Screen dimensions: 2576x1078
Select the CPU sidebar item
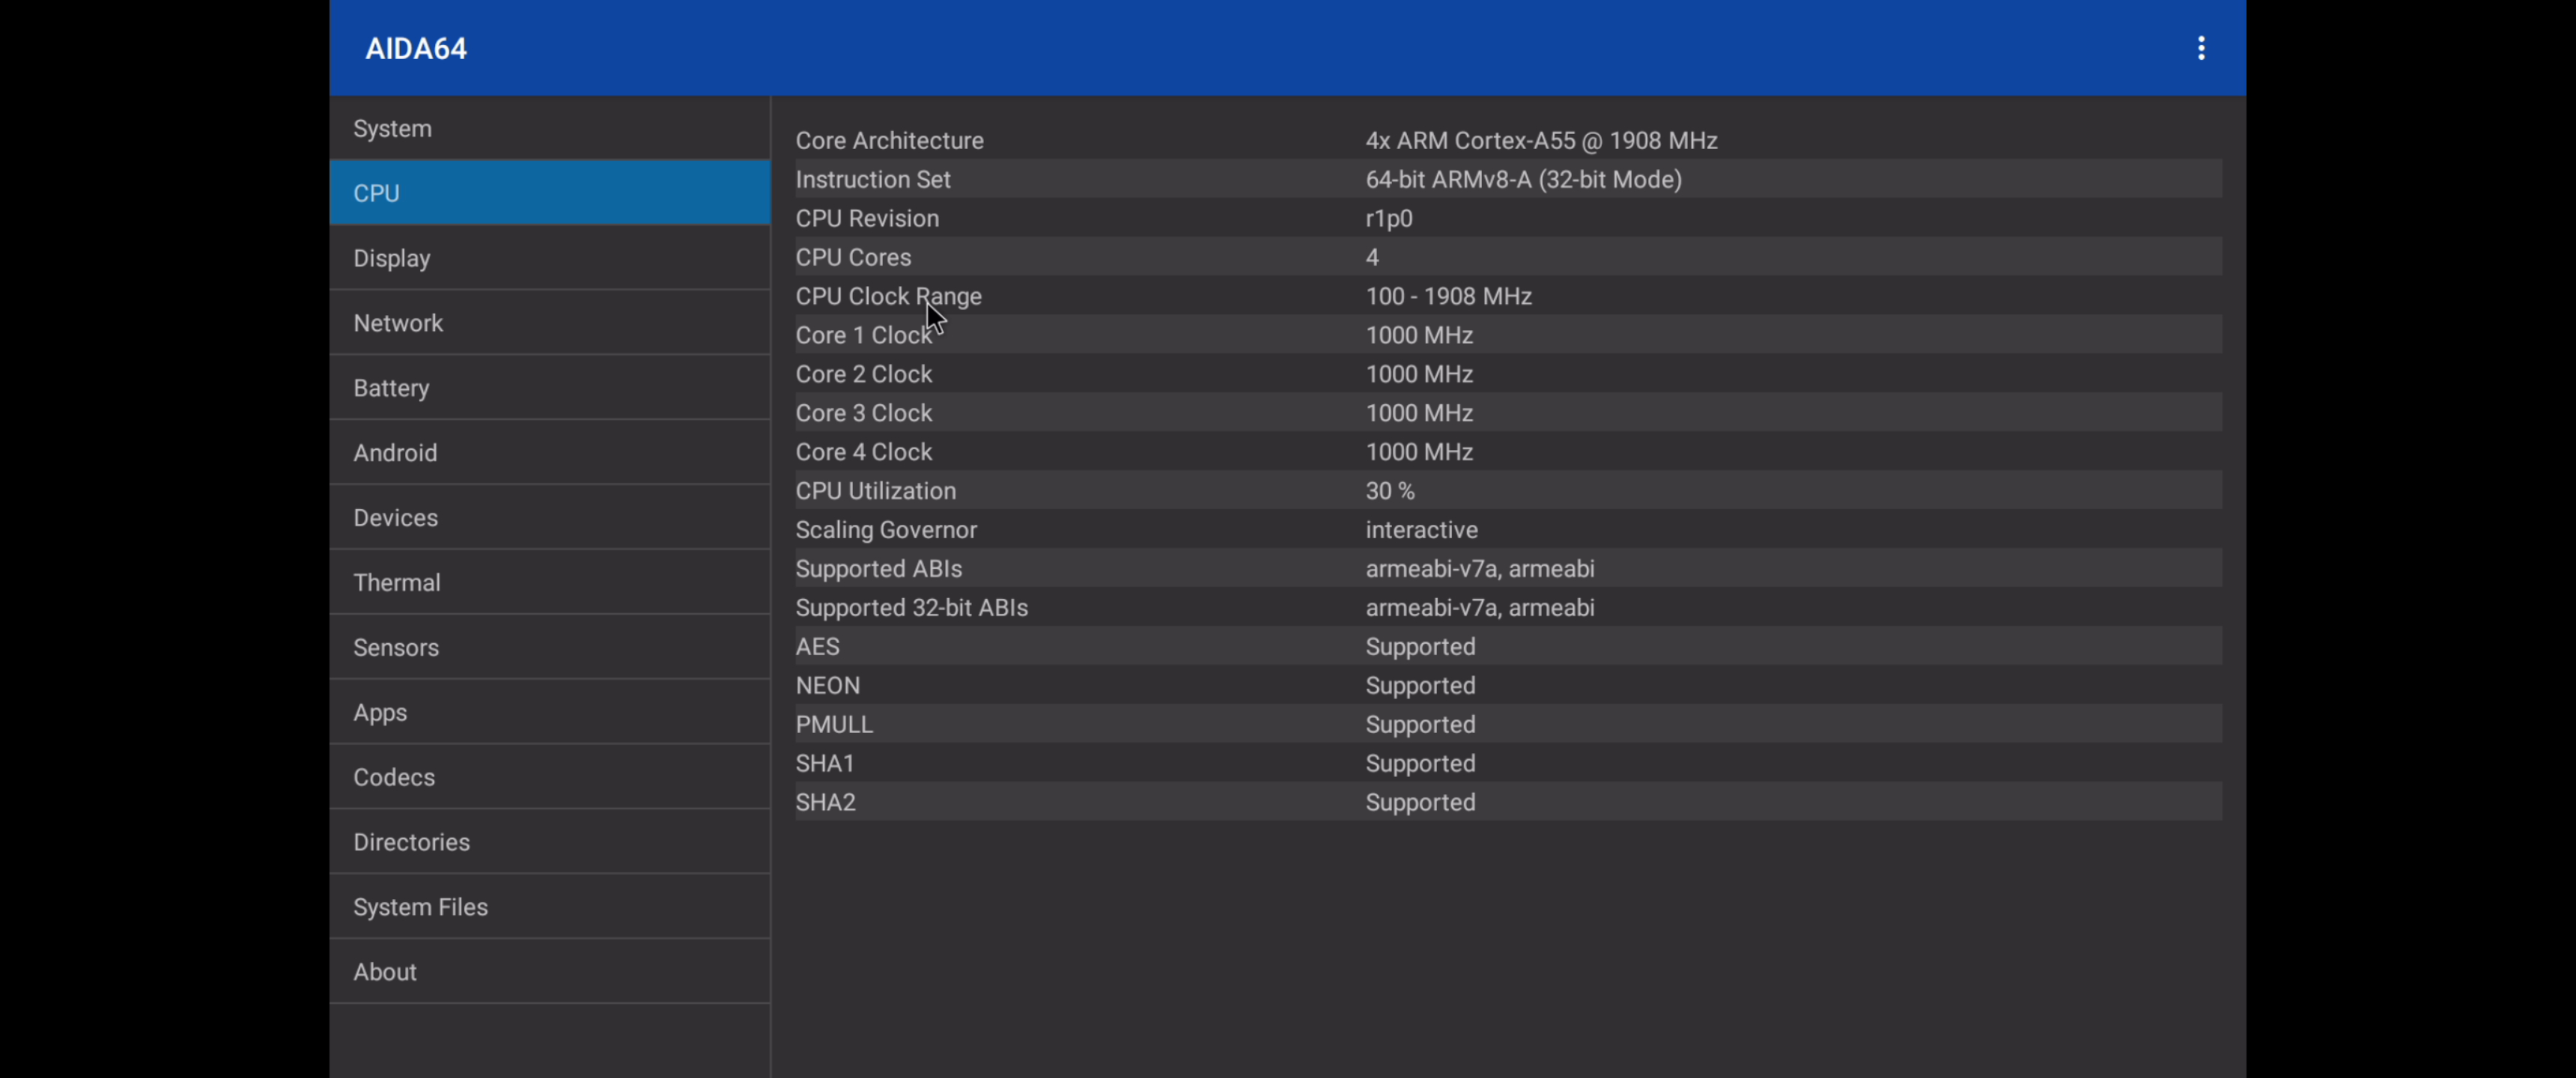549,193
